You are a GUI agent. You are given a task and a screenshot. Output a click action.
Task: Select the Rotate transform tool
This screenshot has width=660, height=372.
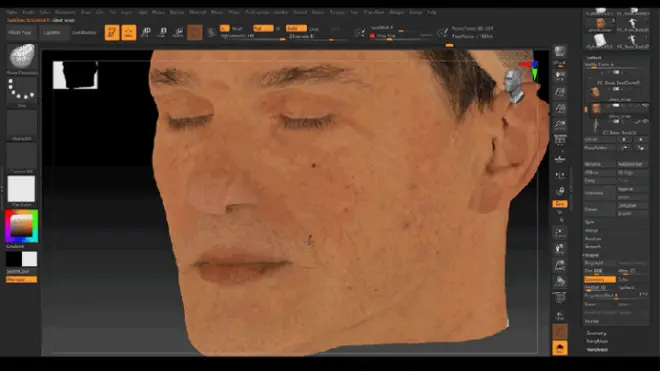coord(178,32)
